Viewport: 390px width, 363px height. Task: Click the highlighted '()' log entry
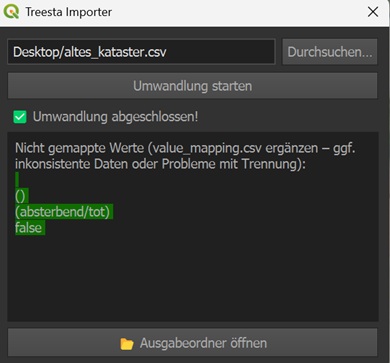click(x=22, y=196)
